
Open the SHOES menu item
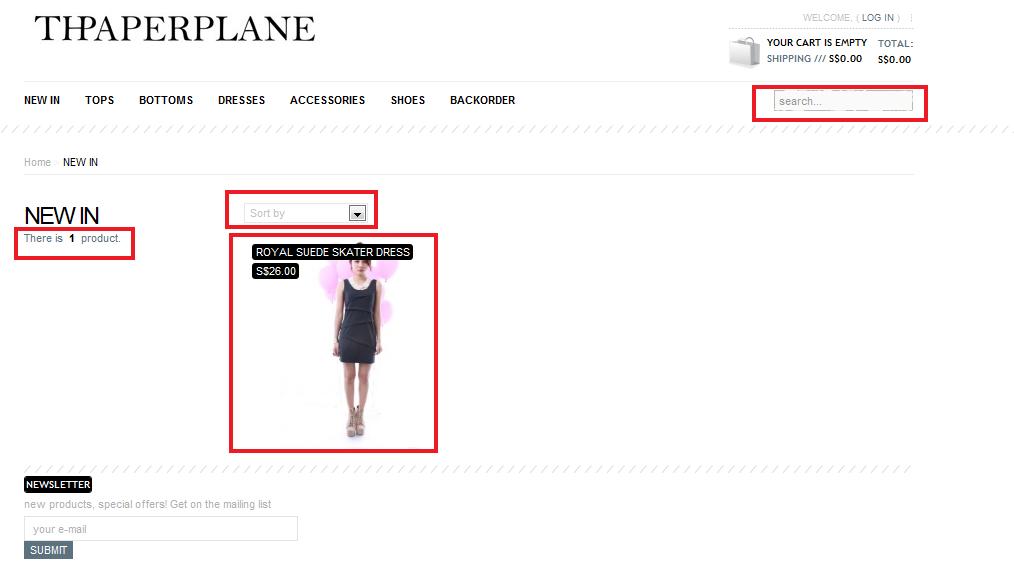(x=407, y=100)
